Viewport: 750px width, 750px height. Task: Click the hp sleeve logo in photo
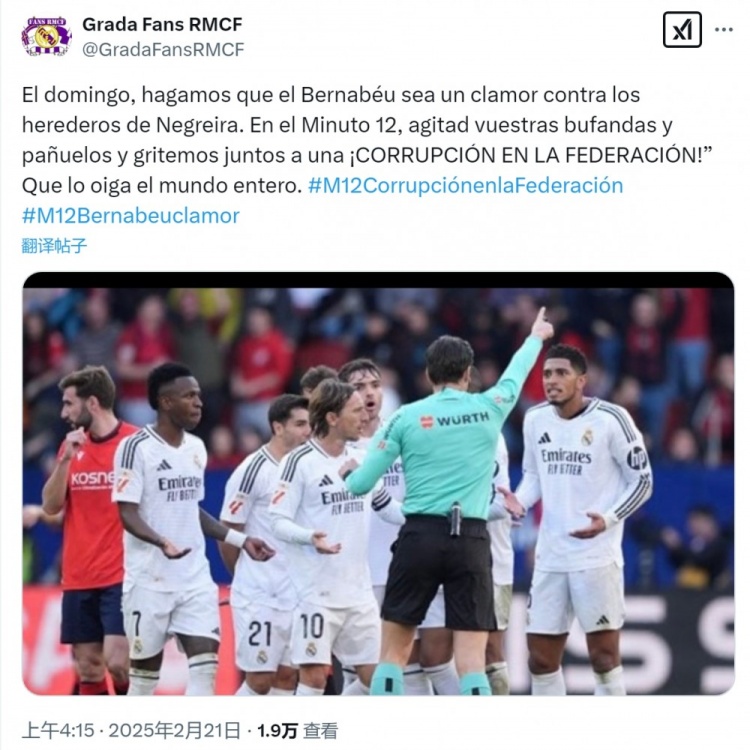[637, 458]
